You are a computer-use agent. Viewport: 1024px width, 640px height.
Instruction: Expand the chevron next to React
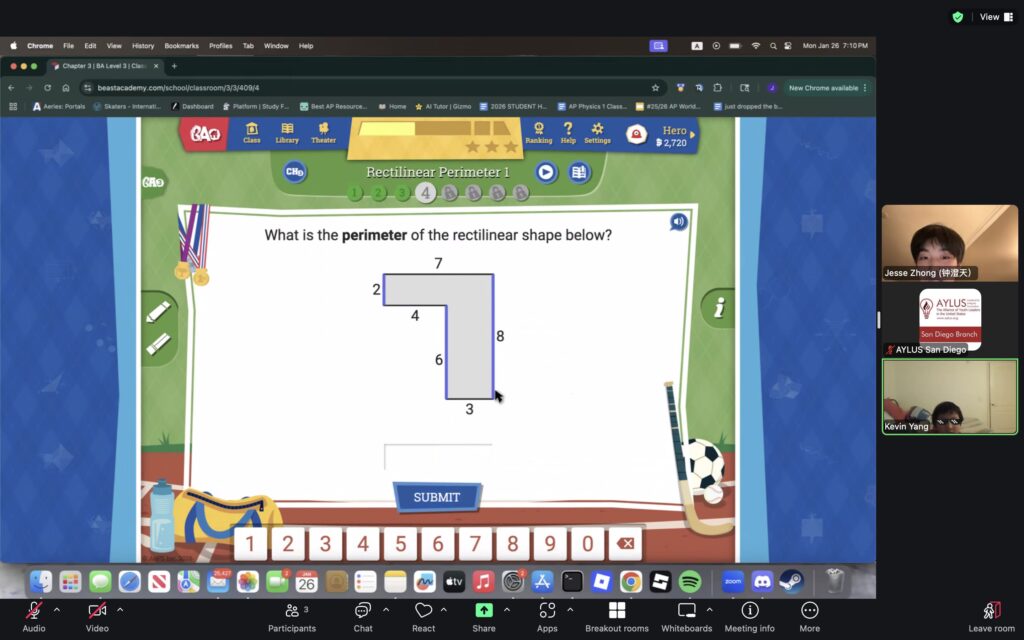point(444,609)
